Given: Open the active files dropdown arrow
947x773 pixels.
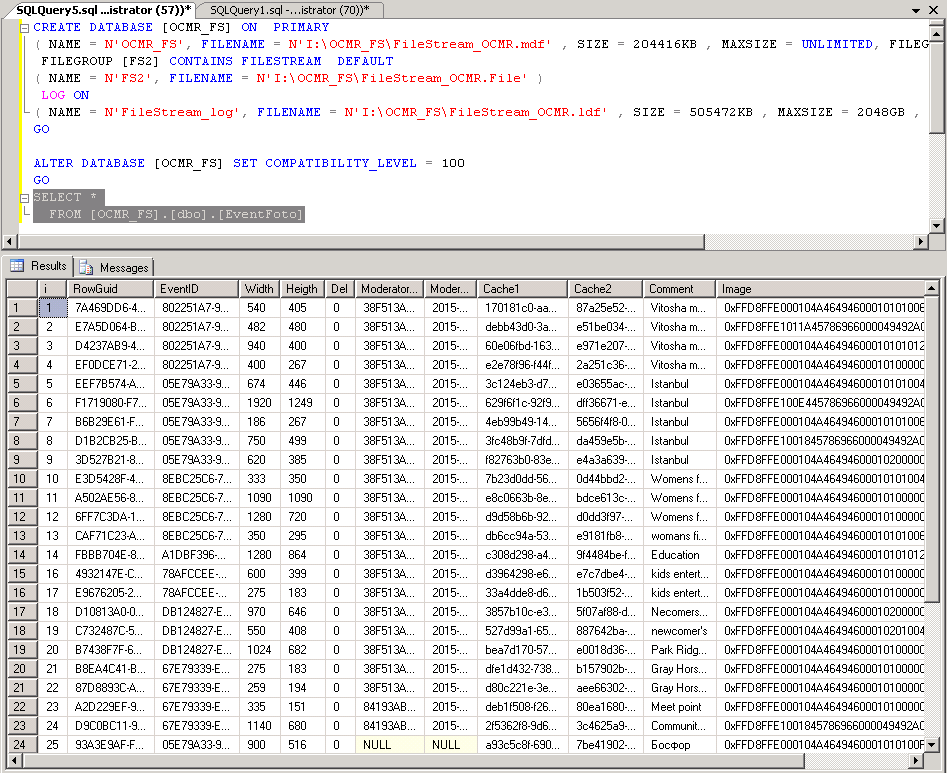Looking at the screenshot, I should pyautogui.click(x=916, y=10).
